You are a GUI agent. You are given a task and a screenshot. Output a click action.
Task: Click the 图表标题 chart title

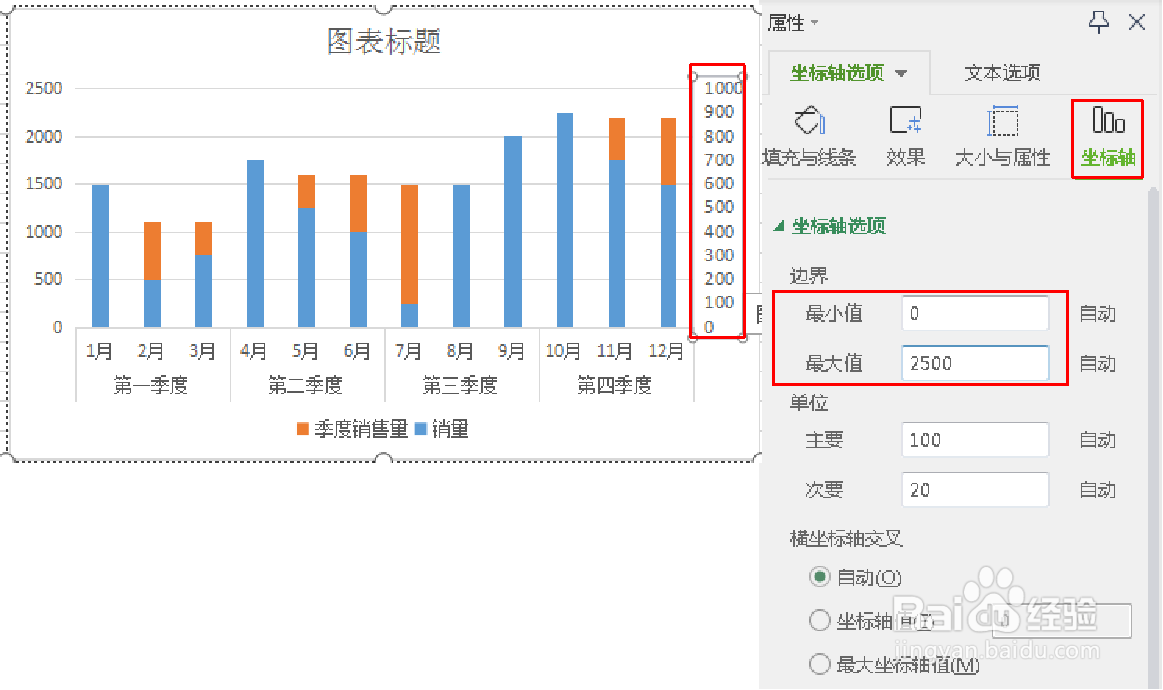[384, 41]
